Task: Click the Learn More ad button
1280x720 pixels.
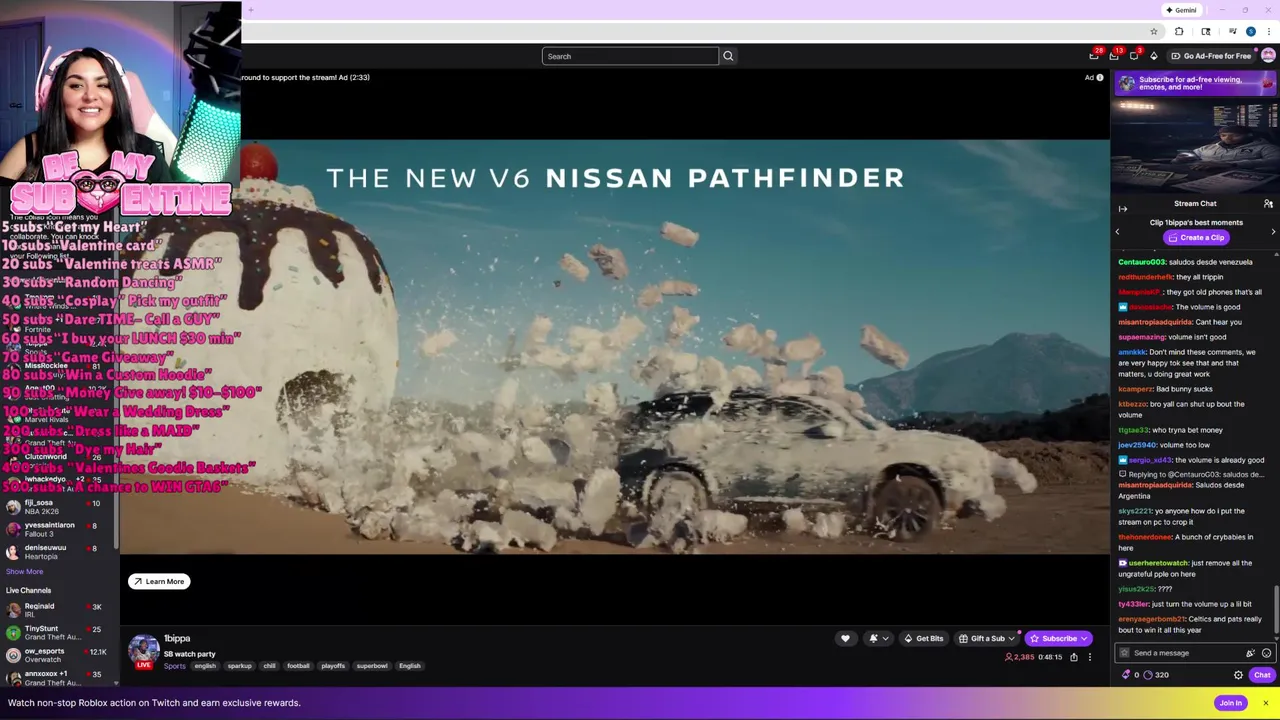Action: (159, 582)
